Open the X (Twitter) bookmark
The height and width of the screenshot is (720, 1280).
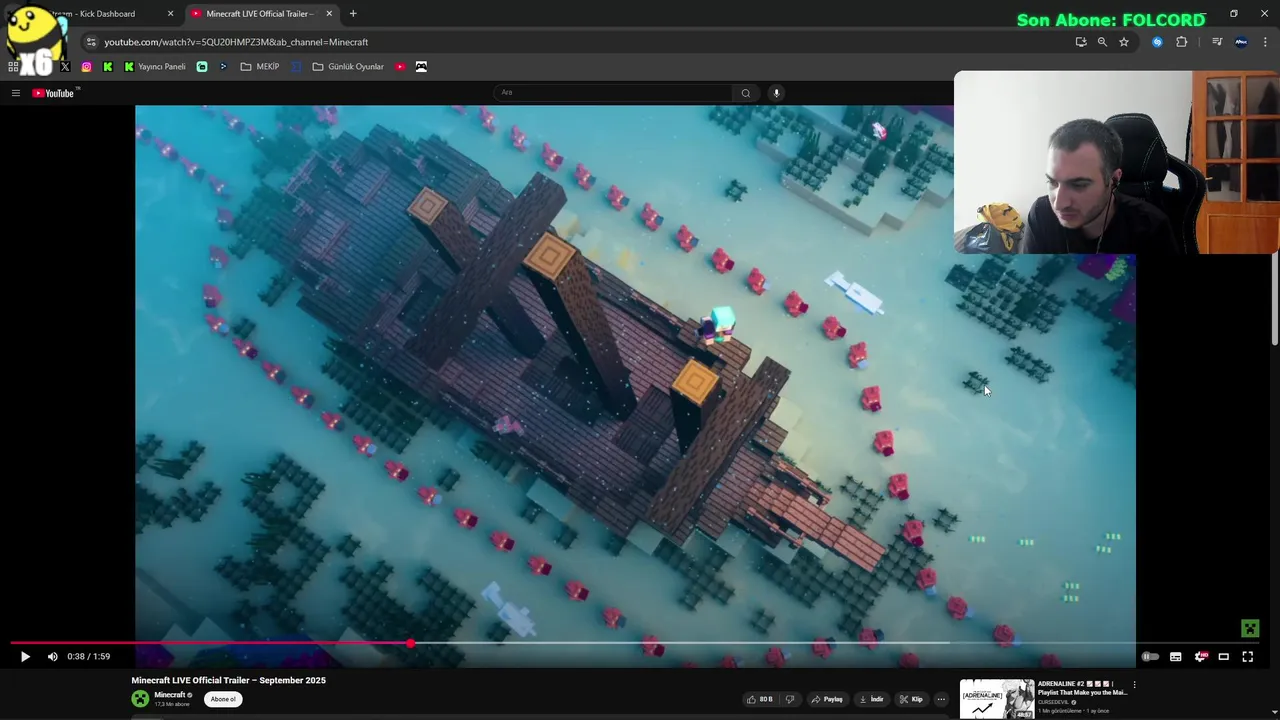pyautogui.click(x=65, y=67)
